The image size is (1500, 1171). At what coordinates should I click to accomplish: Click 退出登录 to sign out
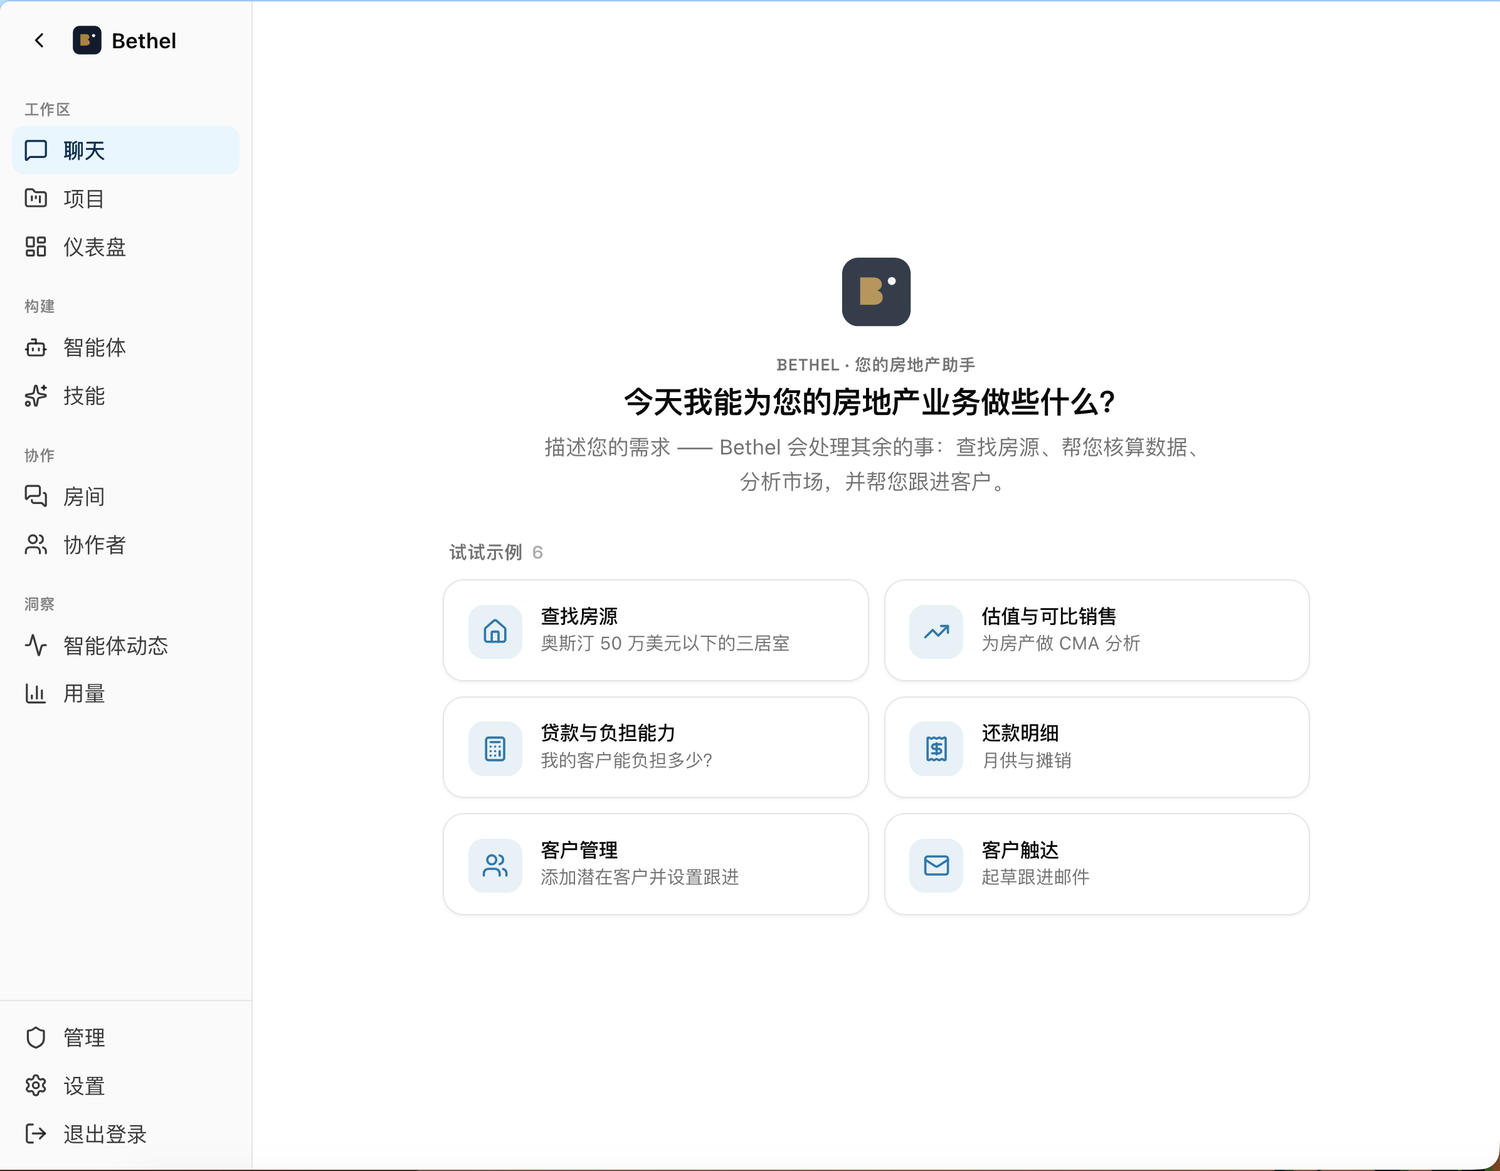[126, 1133]
